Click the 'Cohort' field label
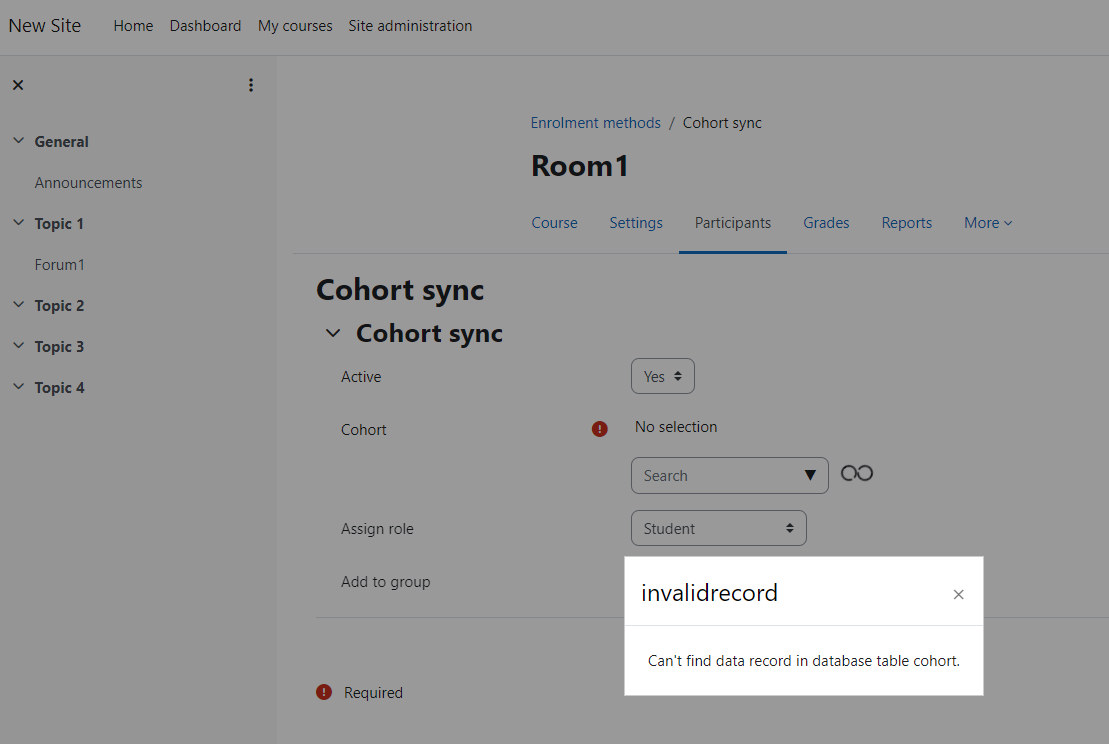 tap(364, 430)
